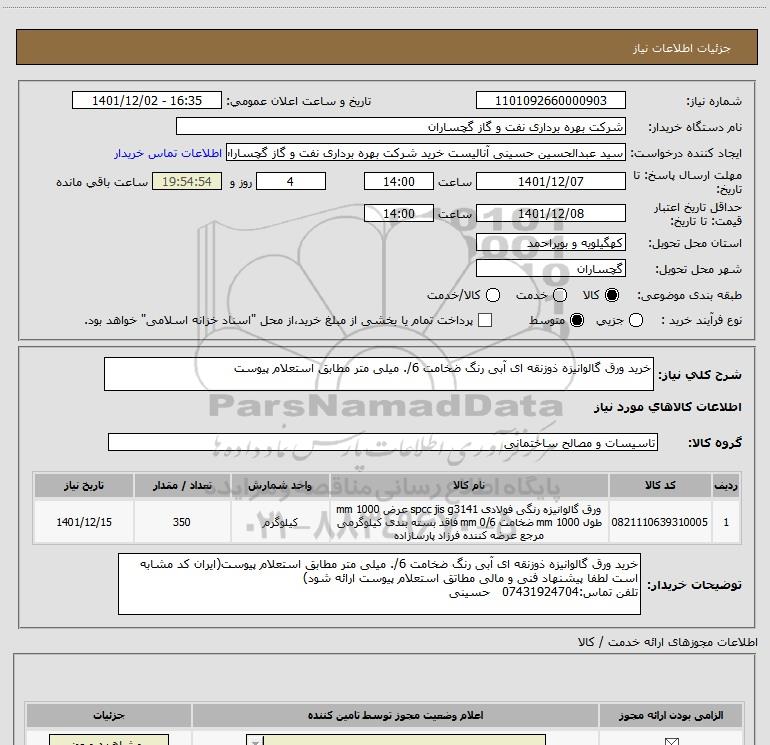Click the الزامی بودن ارائه مجوز column header
Screen dimensions: 770x745
click(x=671, y=716)
